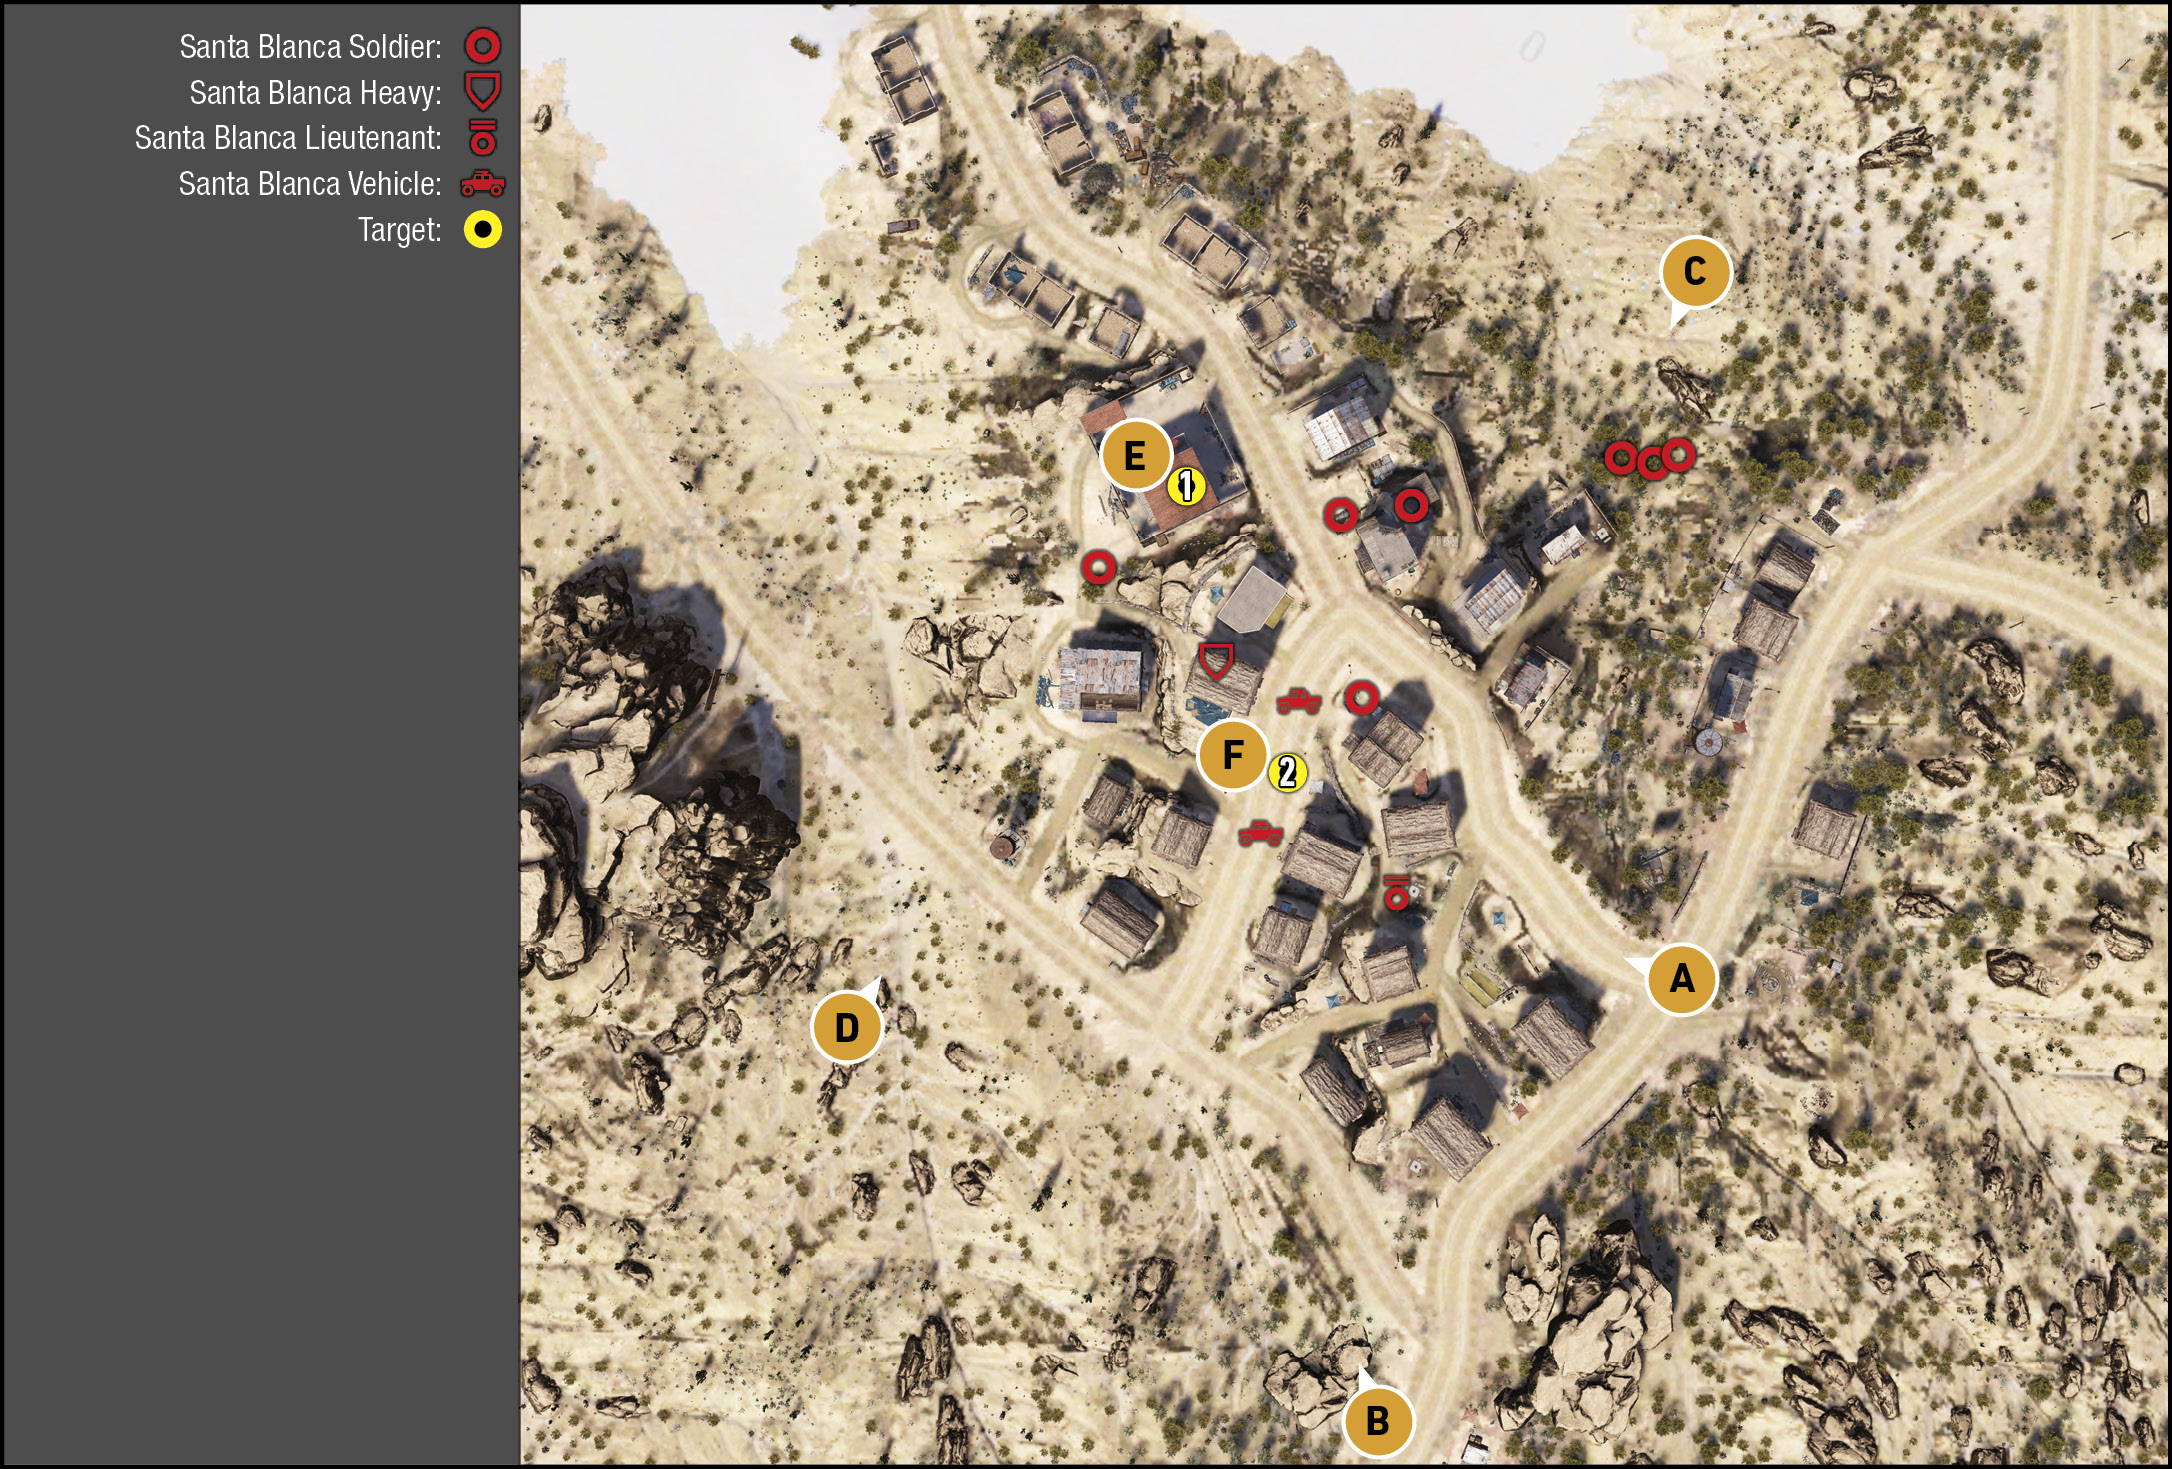Click the rightmost soldier in the three-soldier cluster
Viewport: 2172px width, 1469px height.
click(x=1678, y=455)
